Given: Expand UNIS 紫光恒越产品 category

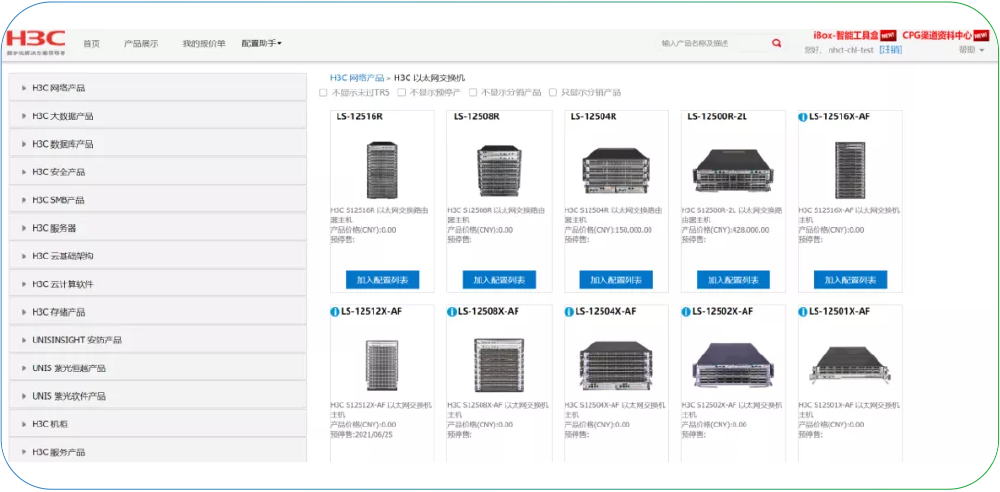Looking at the screenshot, I should (158, 368).
